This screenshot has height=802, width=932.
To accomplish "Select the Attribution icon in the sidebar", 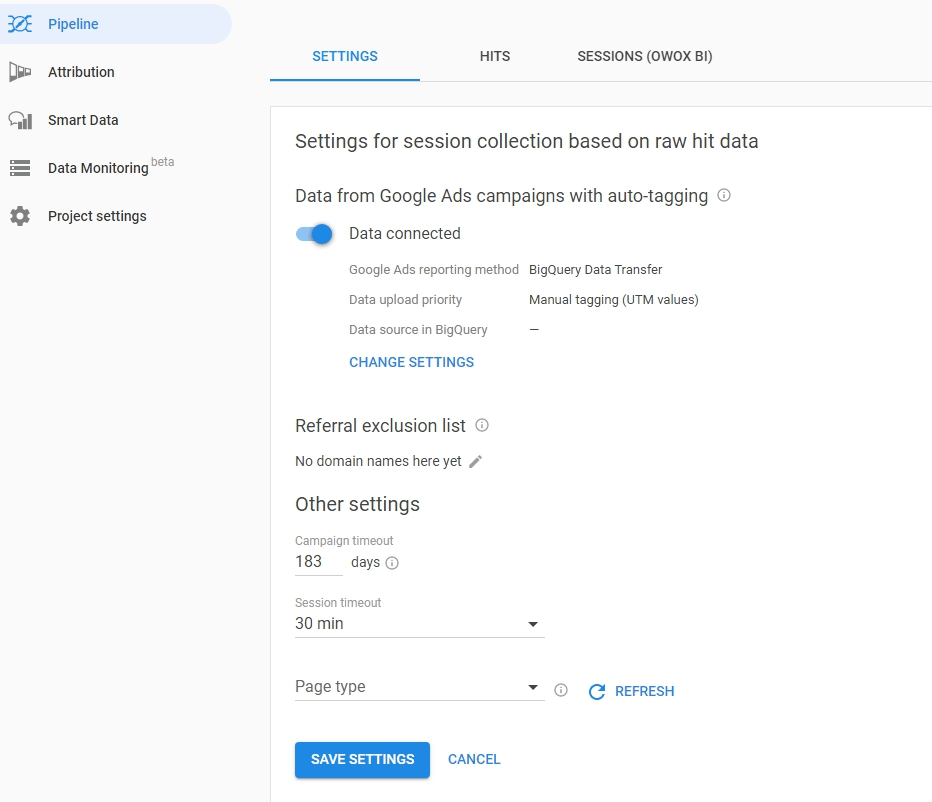I will click(x=19, y=71).
